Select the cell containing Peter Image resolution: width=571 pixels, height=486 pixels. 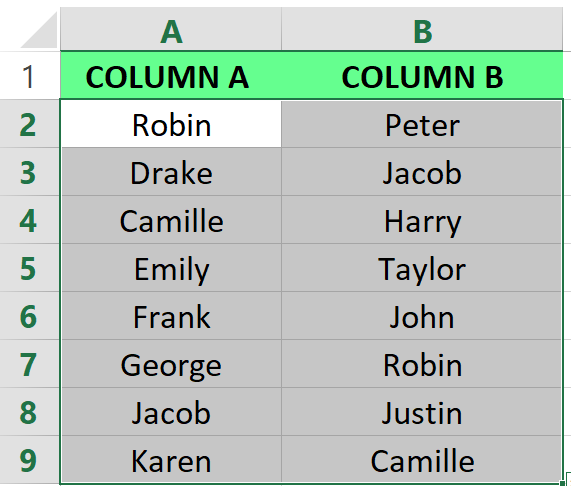(x=421, y=124)
